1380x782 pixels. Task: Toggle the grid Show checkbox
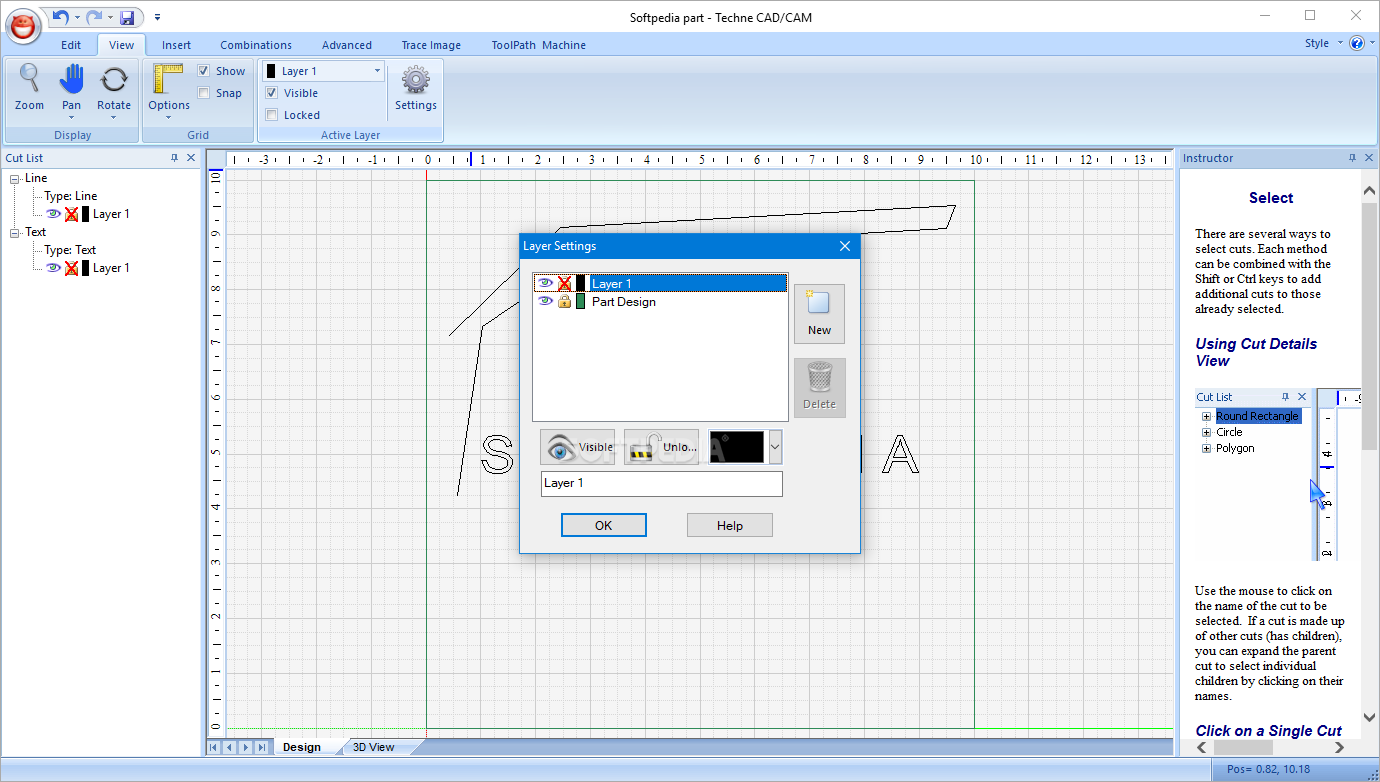coord(204,71)
